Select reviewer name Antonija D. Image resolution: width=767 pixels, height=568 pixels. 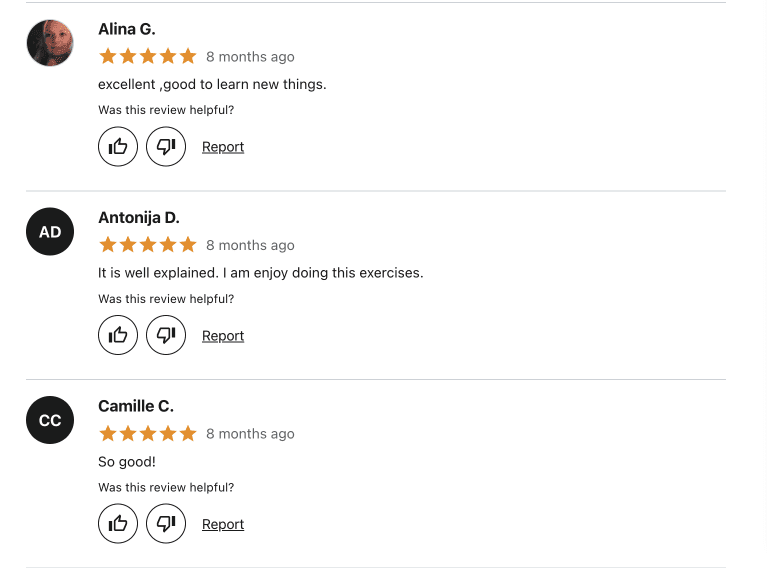pos(139,218)
